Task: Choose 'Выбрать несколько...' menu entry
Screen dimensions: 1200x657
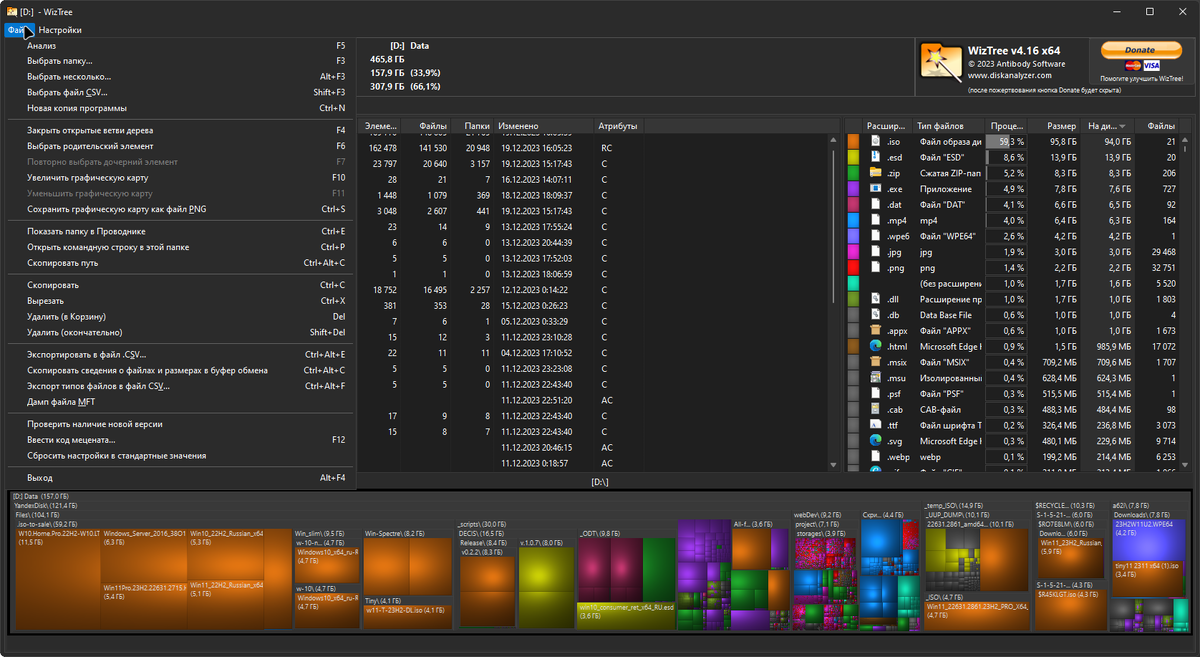Action: (181, 76)
